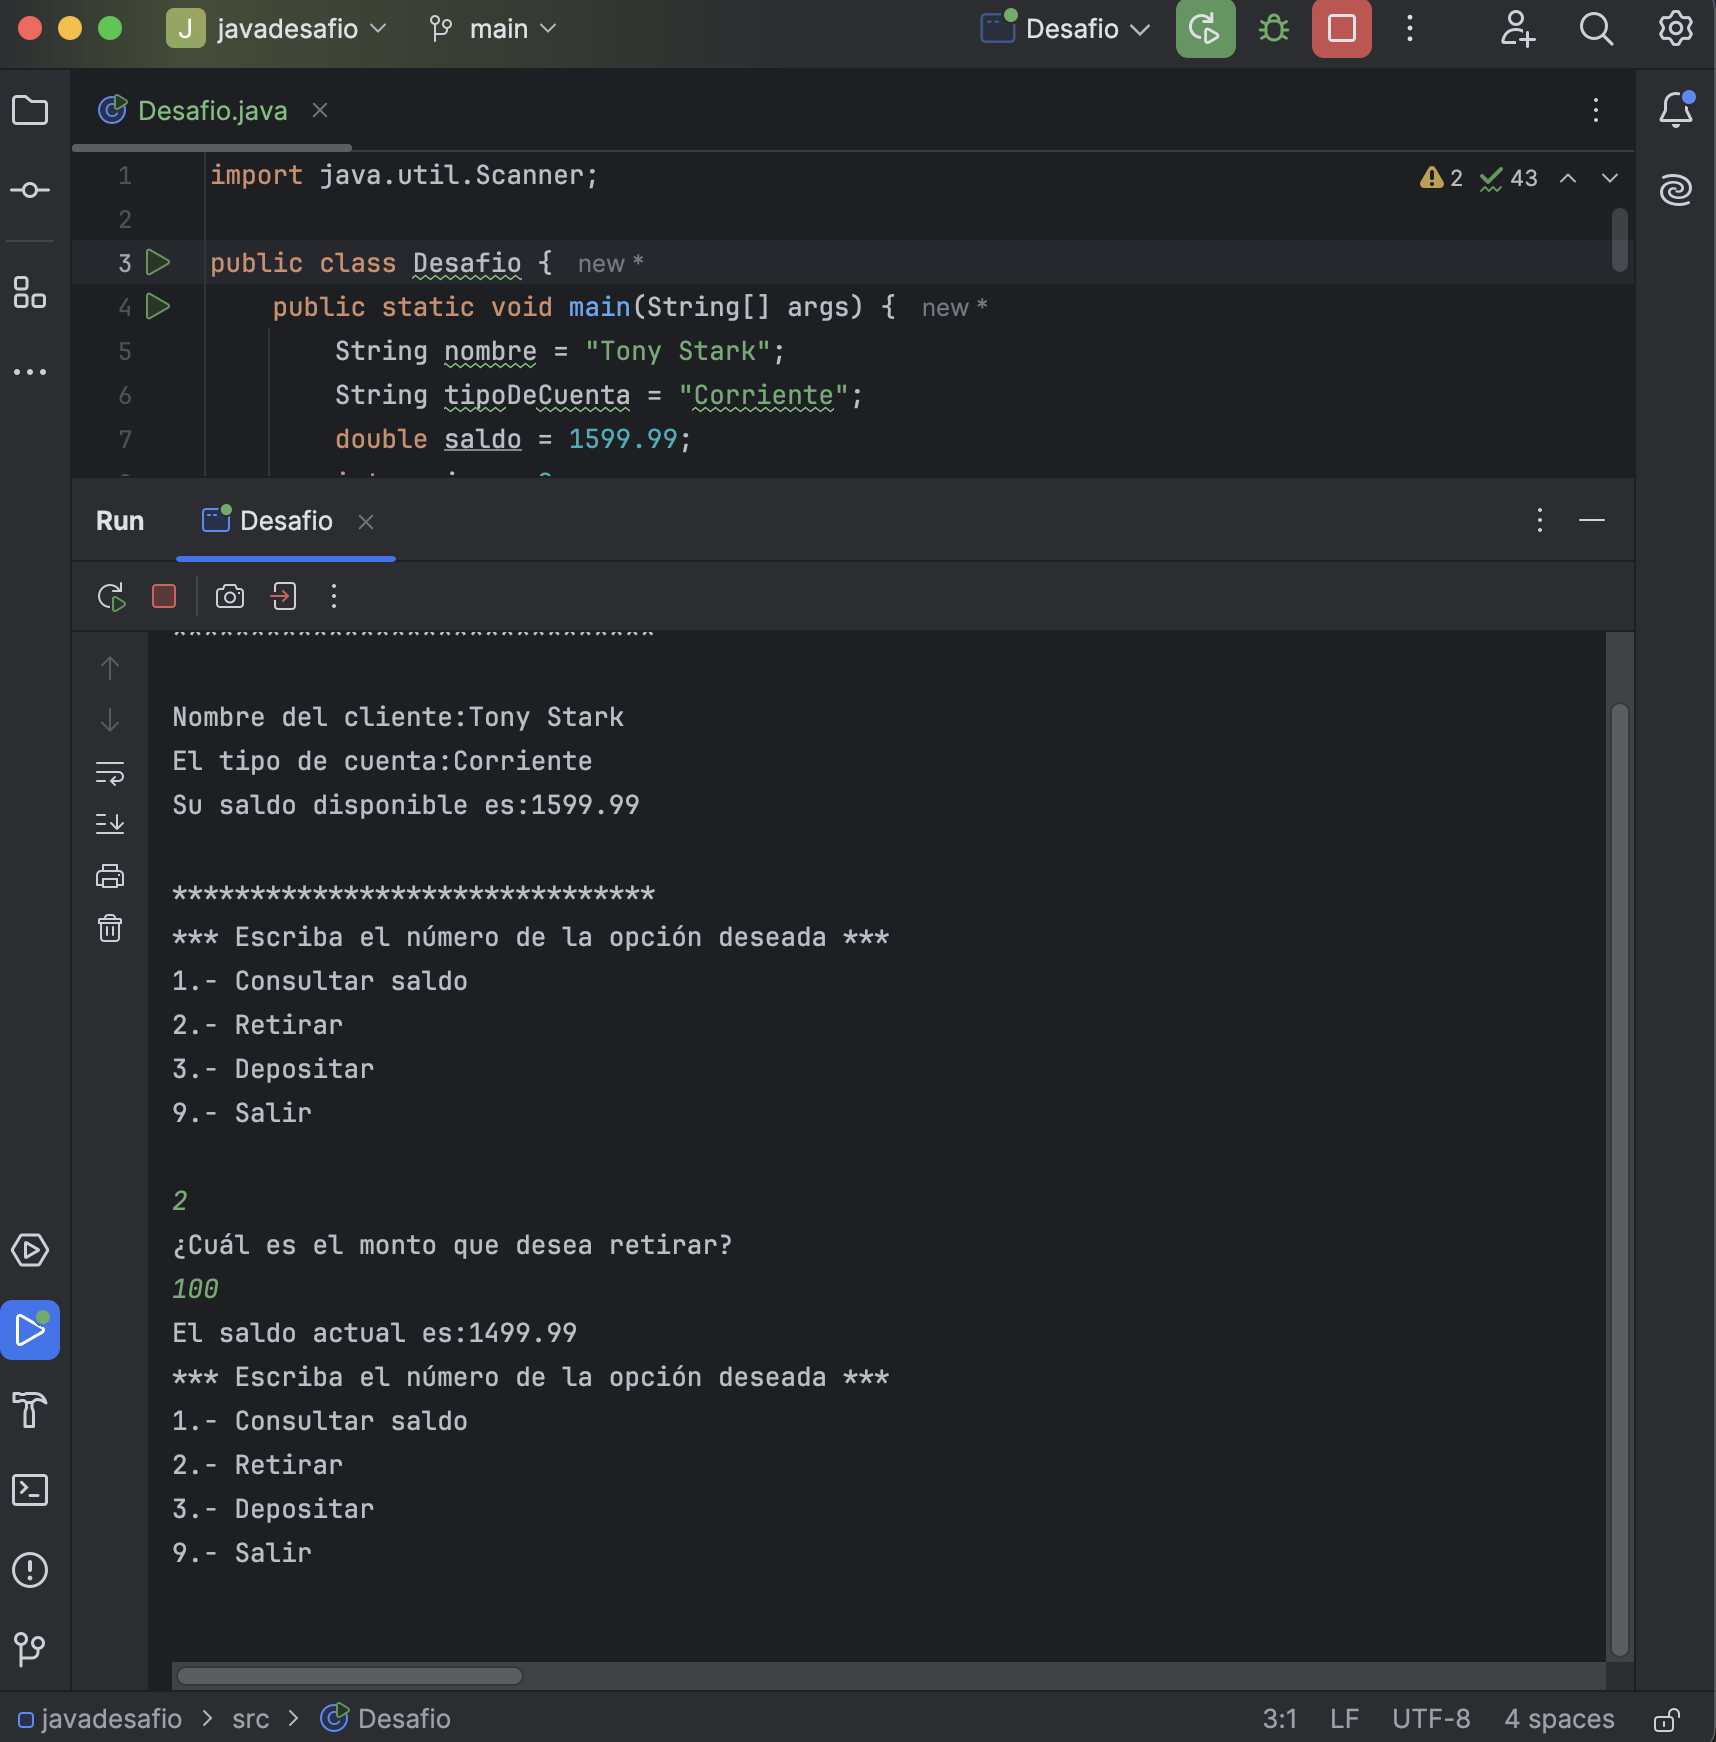Print console output icon

point(110,877)
